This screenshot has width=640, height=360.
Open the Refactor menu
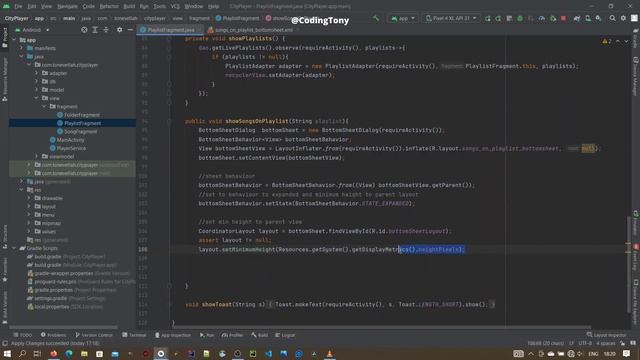coord(109,6)
